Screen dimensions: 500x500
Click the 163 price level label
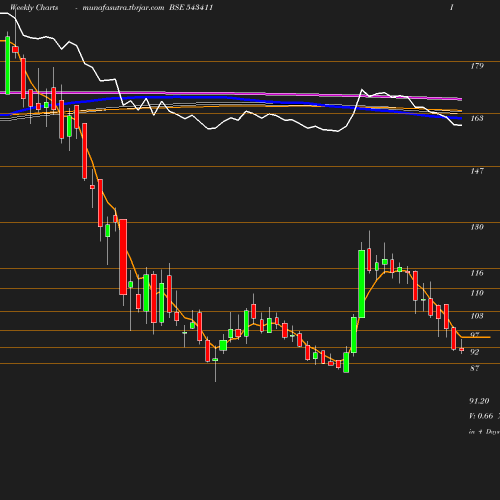tap(477, 118)
